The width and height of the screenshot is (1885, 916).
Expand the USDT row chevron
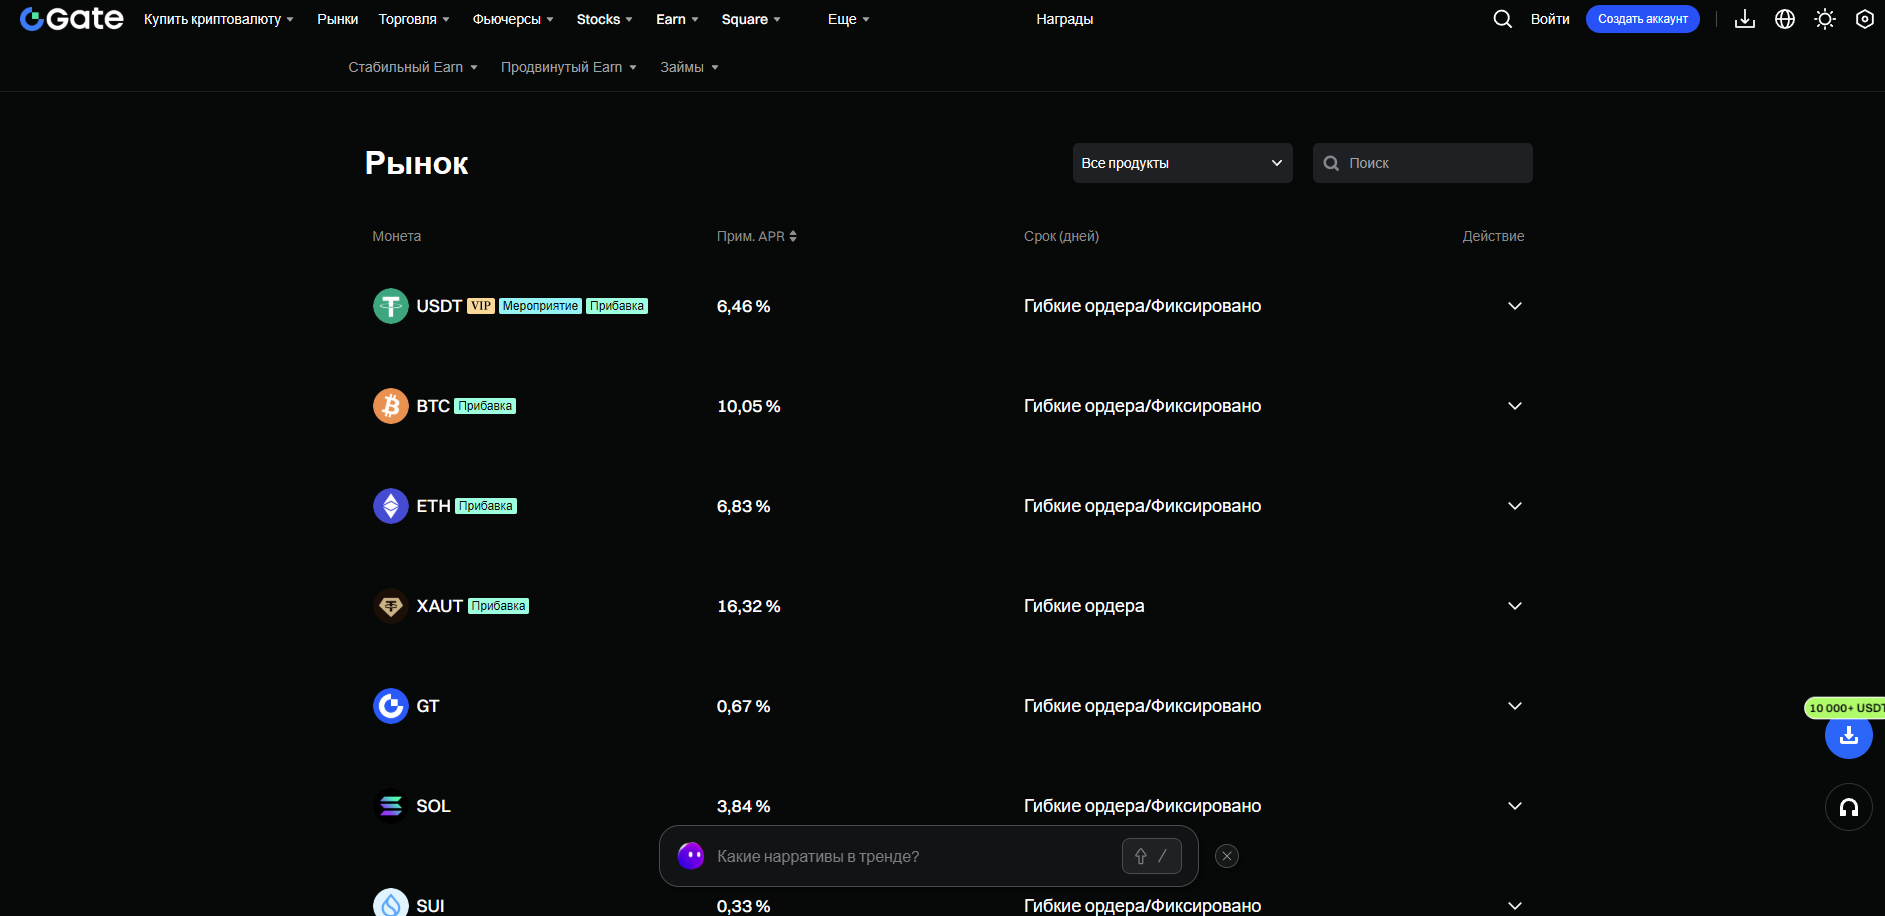pyautogui.click(x=1515, y=306)
